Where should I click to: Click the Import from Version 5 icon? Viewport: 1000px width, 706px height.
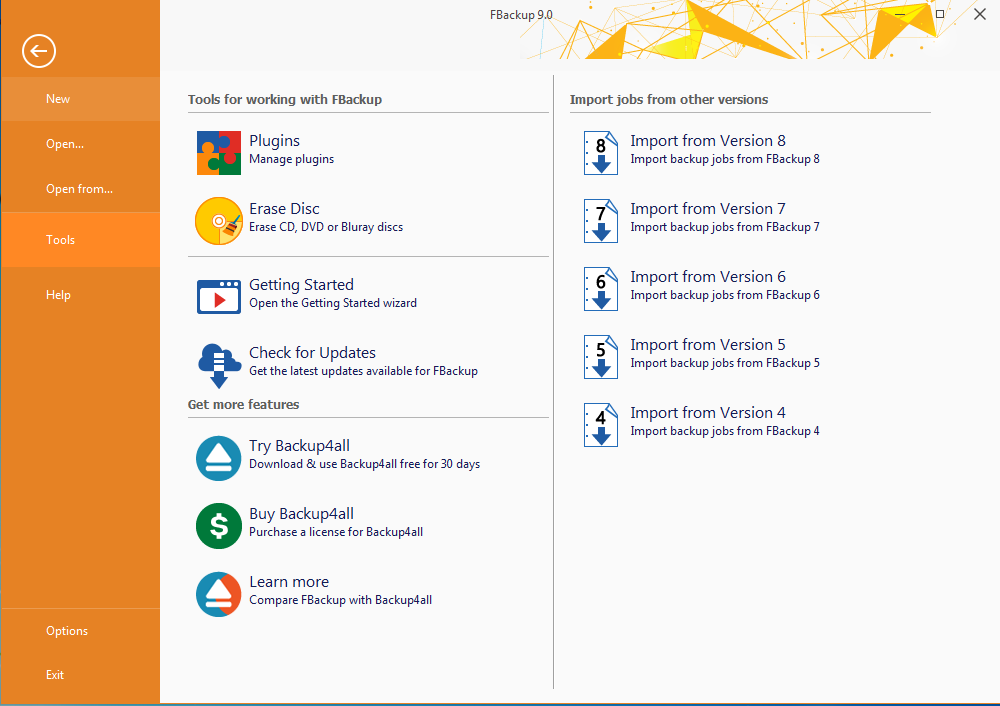tap(601, 357)
